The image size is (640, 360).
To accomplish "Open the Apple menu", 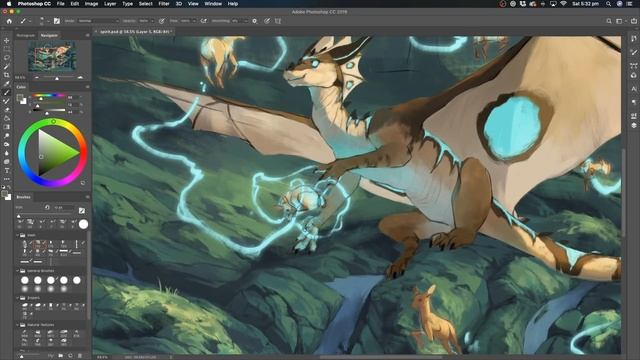I will tap(9, 4).
